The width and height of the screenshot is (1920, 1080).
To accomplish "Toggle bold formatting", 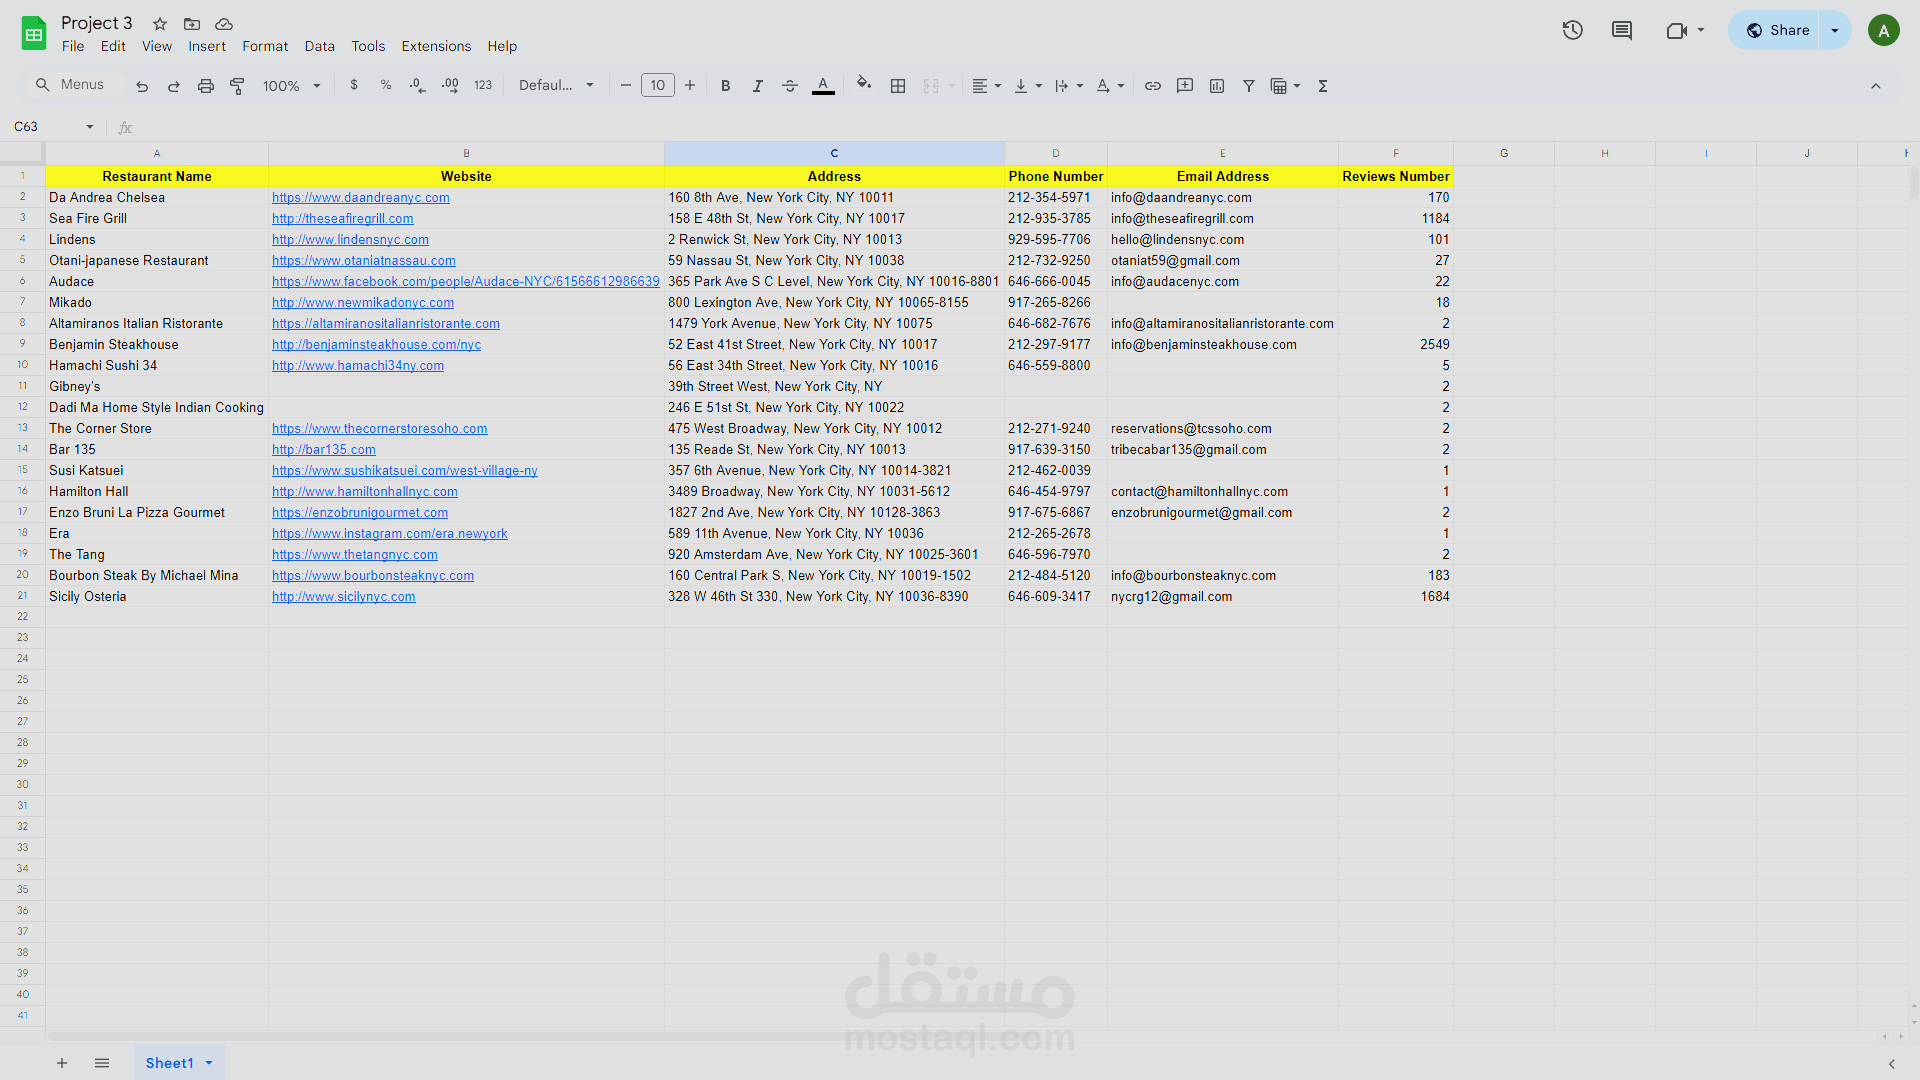I will 725,86.
